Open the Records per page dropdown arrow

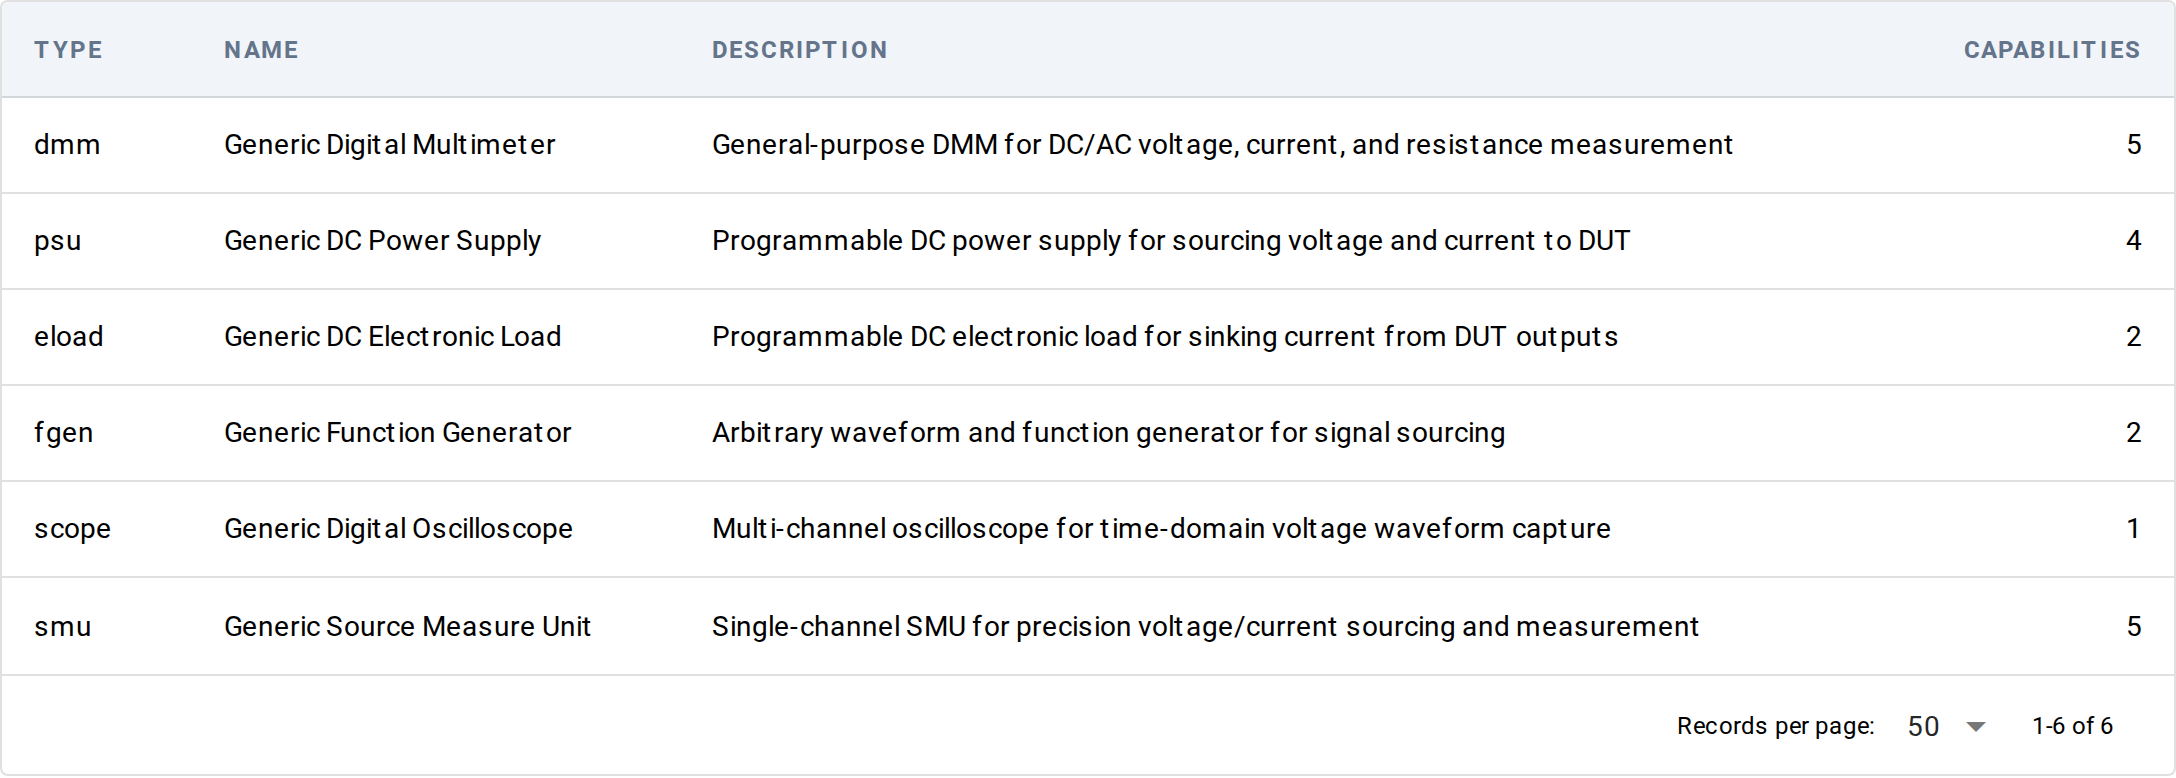1975,727
